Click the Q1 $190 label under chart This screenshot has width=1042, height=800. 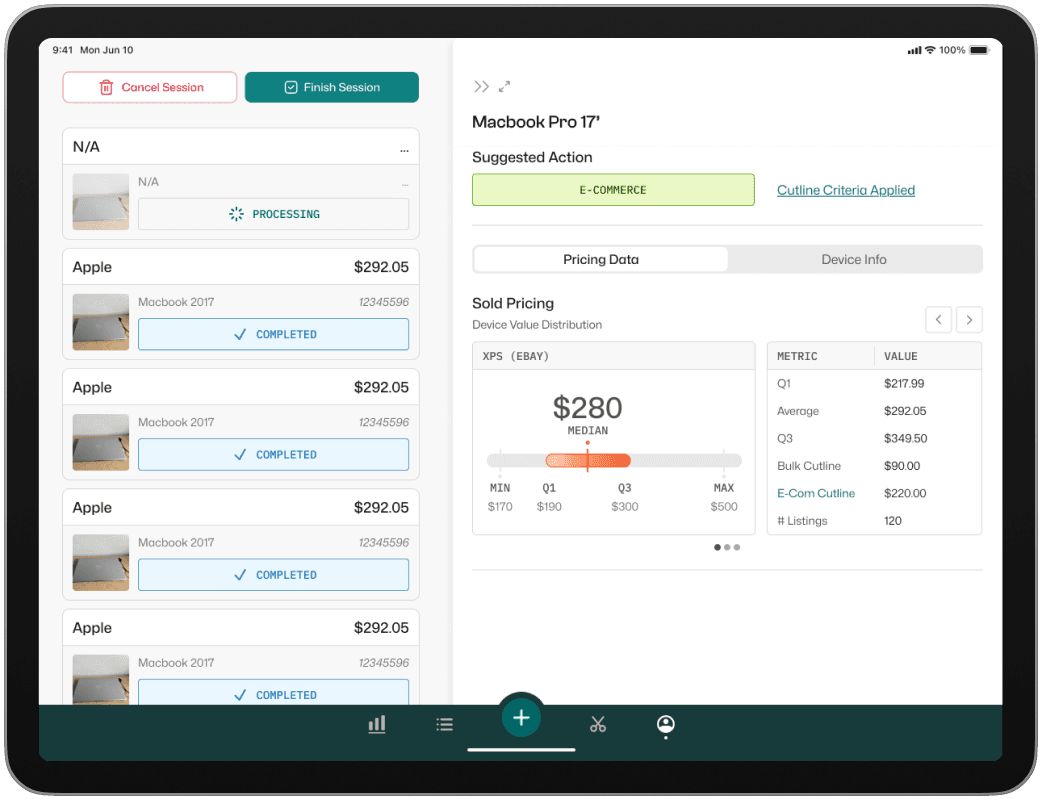coord(549,497)
